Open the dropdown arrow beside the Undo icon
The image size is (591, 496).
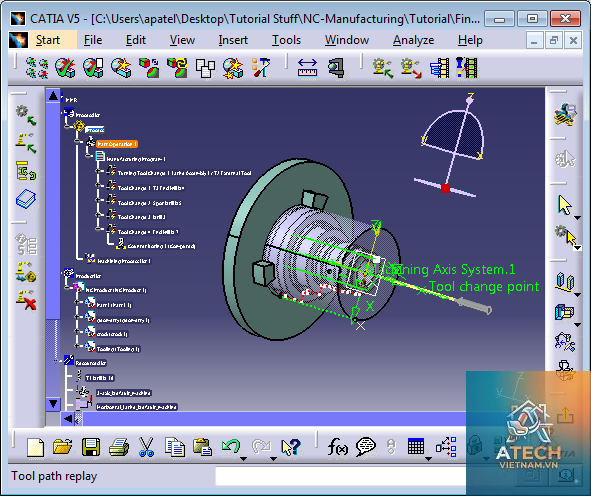(x=243, y=458)
